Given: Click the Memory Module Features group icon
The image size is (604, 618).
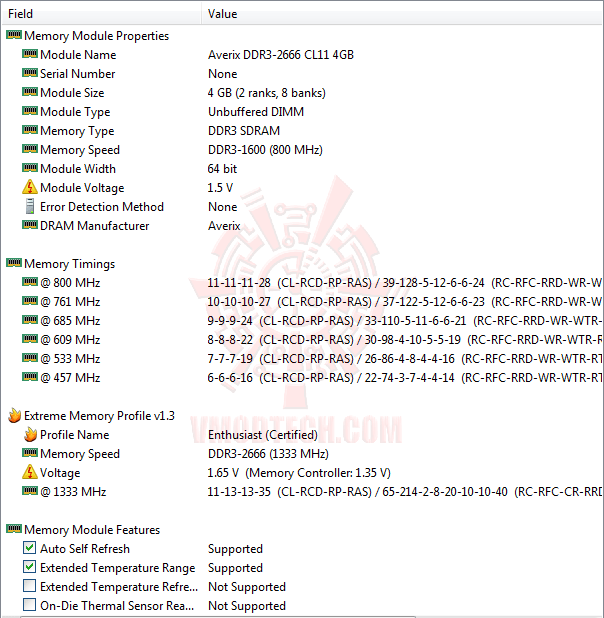Looking at the screenshot, I should pos(14,529).
